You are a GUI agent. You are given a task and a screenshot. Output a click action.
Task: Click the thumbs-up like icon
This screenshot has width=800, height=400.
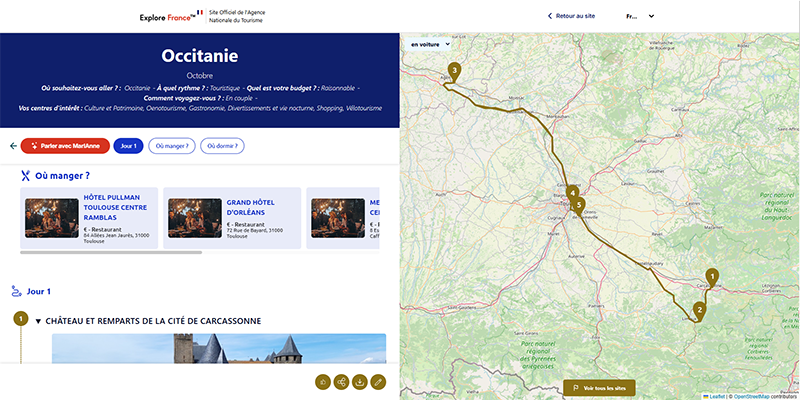[x=323, y=381]
